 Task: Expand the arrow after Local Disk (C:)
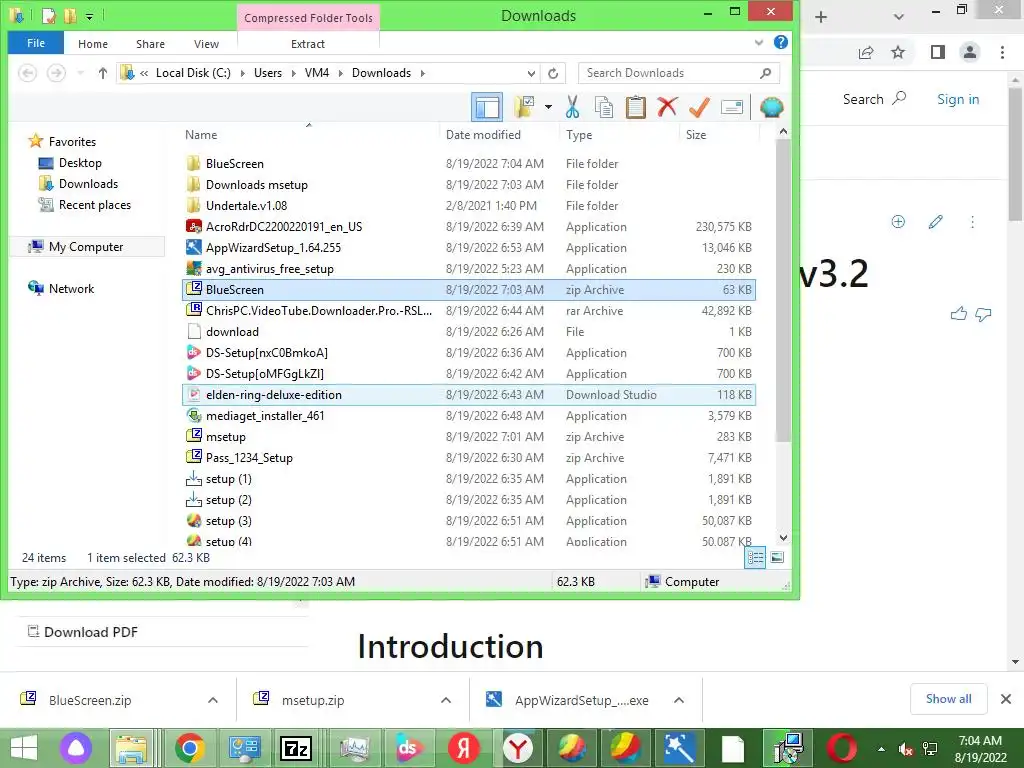click(x=242, y=73)
